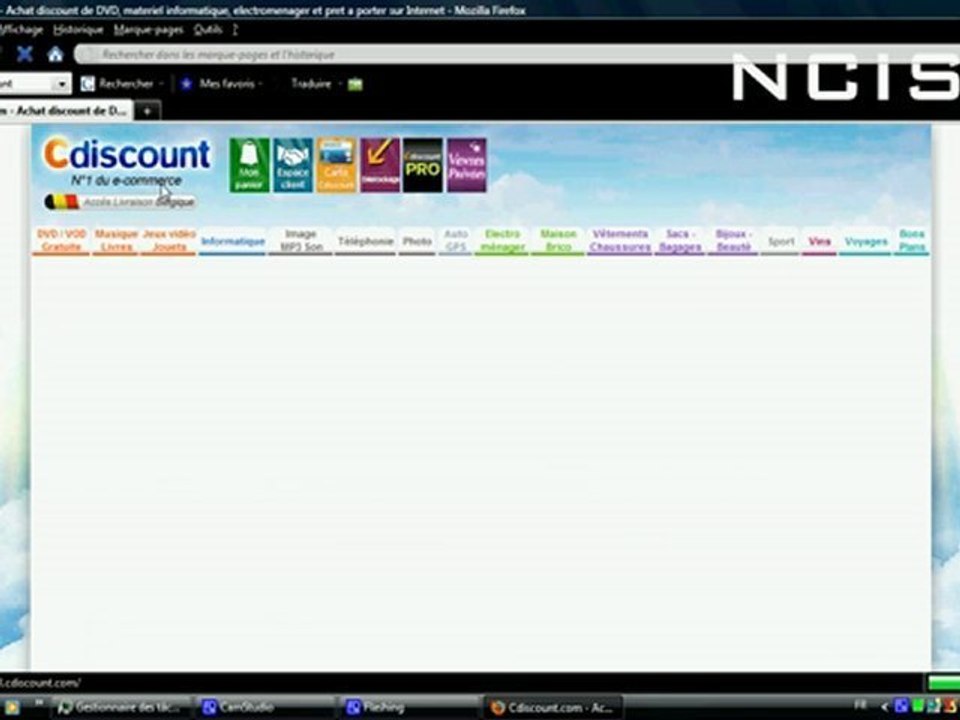960x720 pixels.
Task: Expand the toolbar search box dropdown arrow
Action: [x=62, y=84]
